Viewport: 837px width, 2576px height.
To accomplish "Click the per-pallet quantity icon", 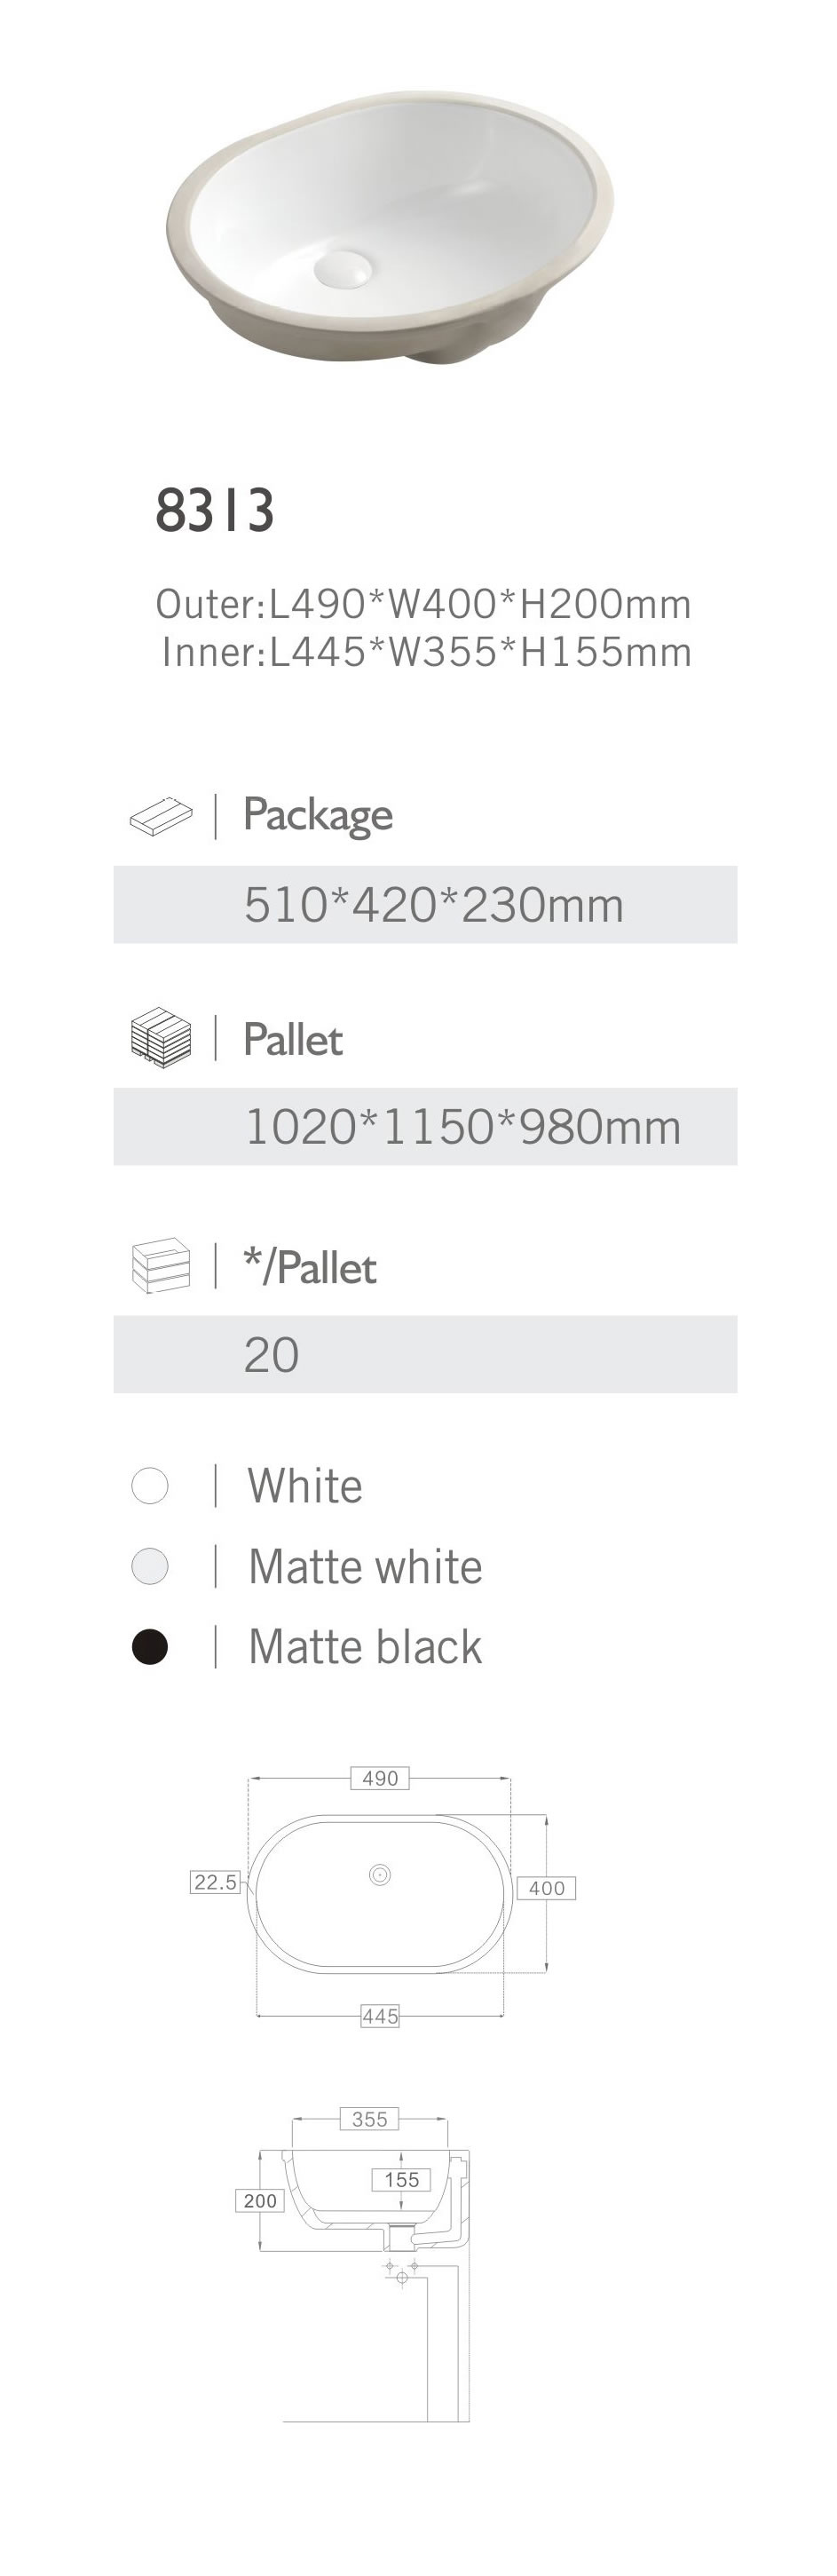I will tap(160, 1266).
